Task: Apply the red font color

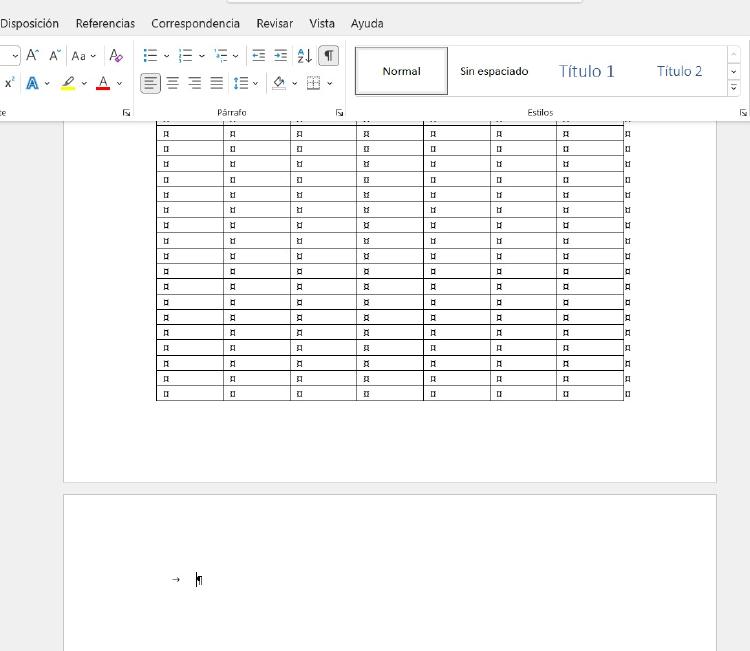Action: tap(102, 83)
